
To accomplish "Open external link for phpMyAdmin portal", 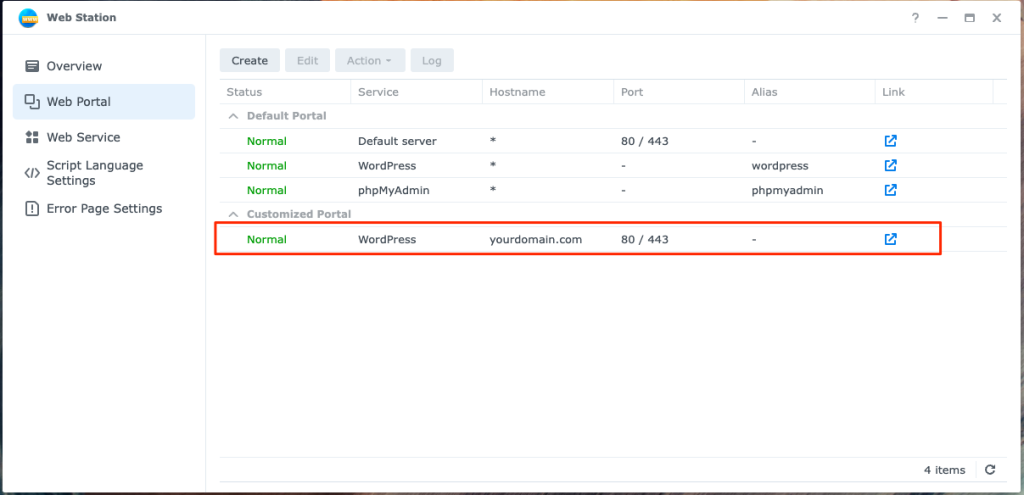I will click(890, 190).
